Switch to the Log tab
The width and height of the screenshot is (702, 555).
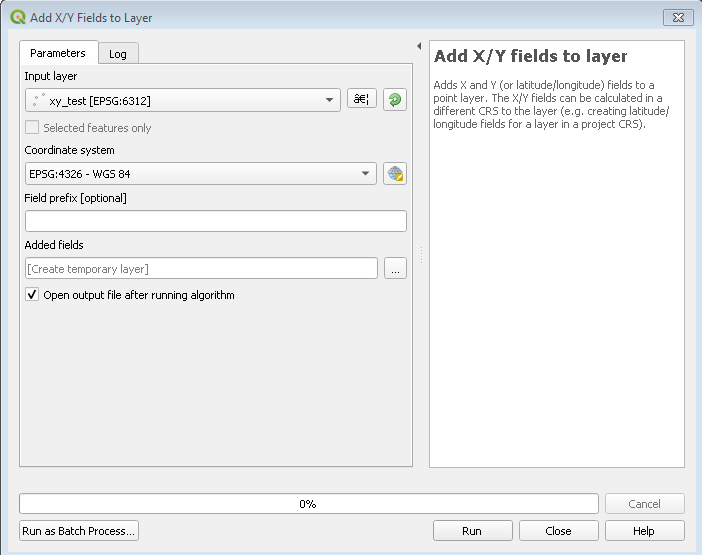118,53
